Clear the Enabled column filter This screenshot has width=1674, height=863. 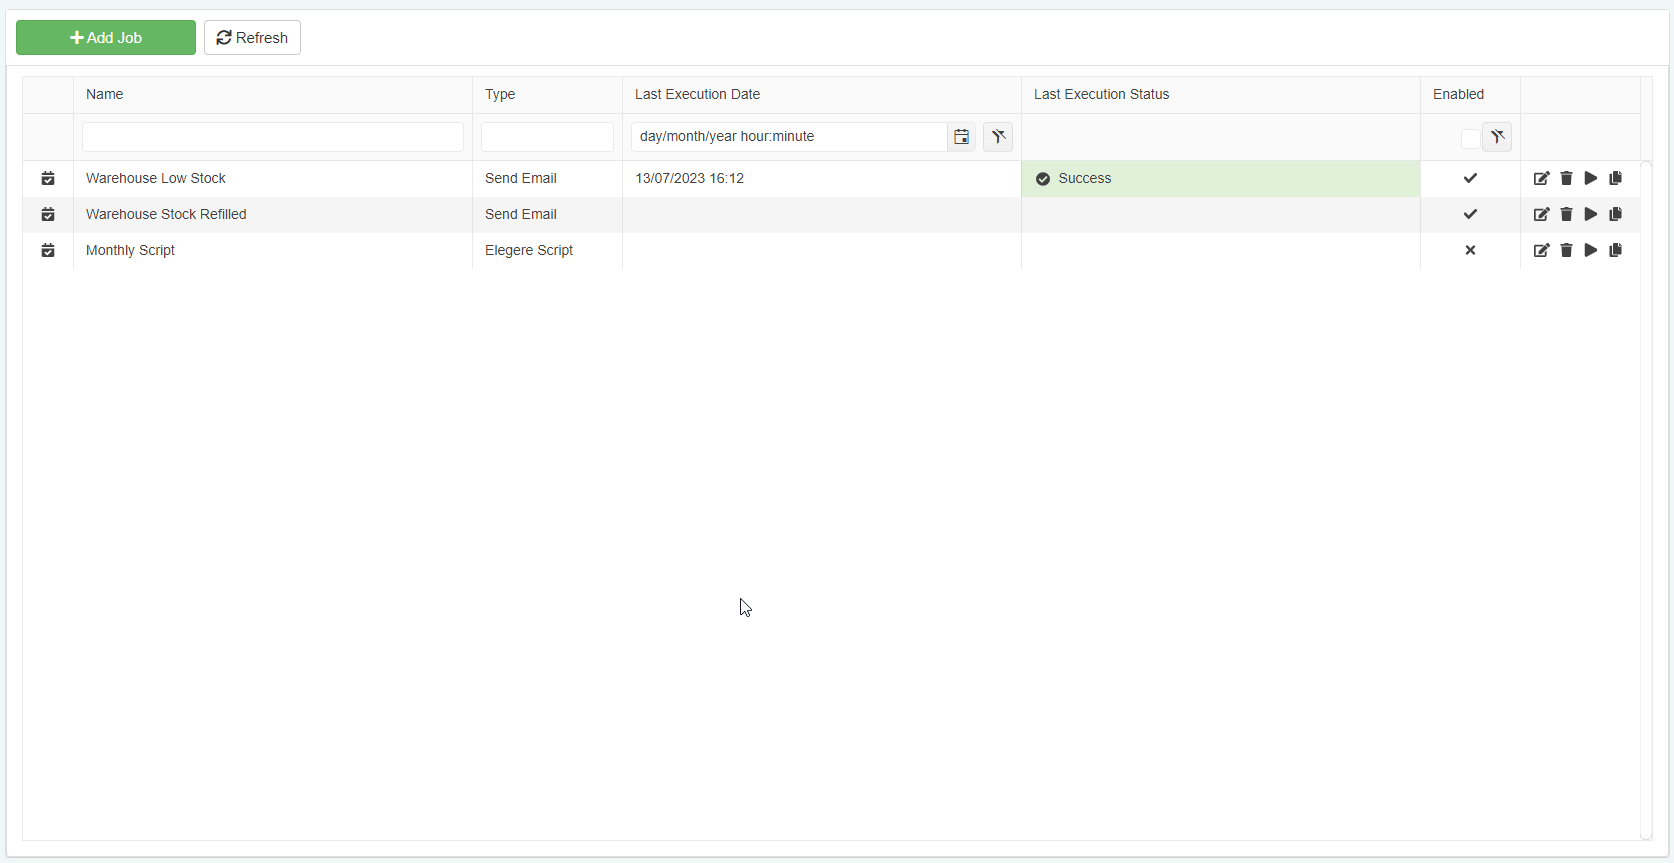pos(1497,137)
